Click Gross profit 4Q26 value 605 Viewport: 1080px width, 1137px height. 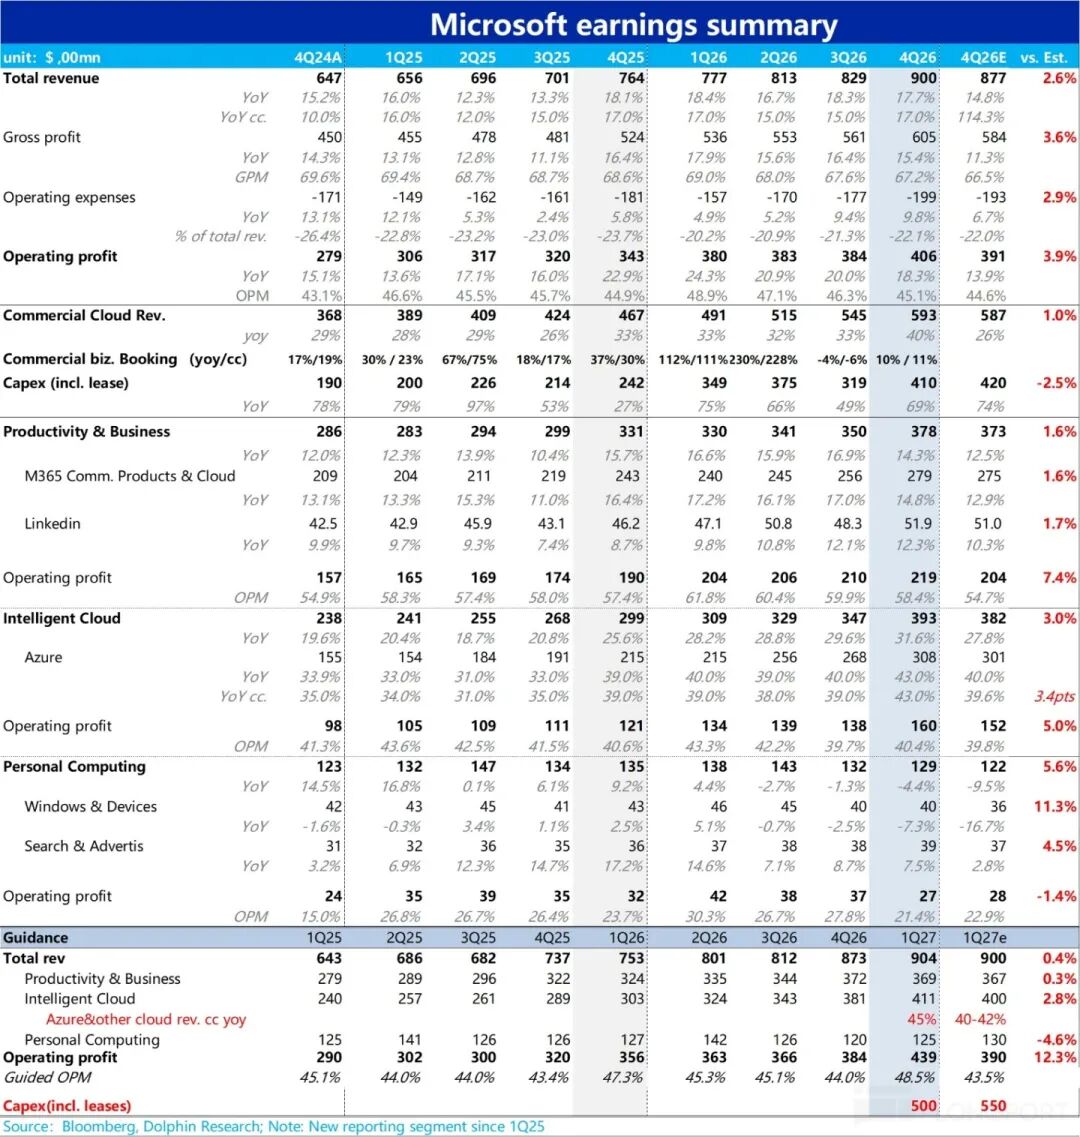[x=923, y=137]
